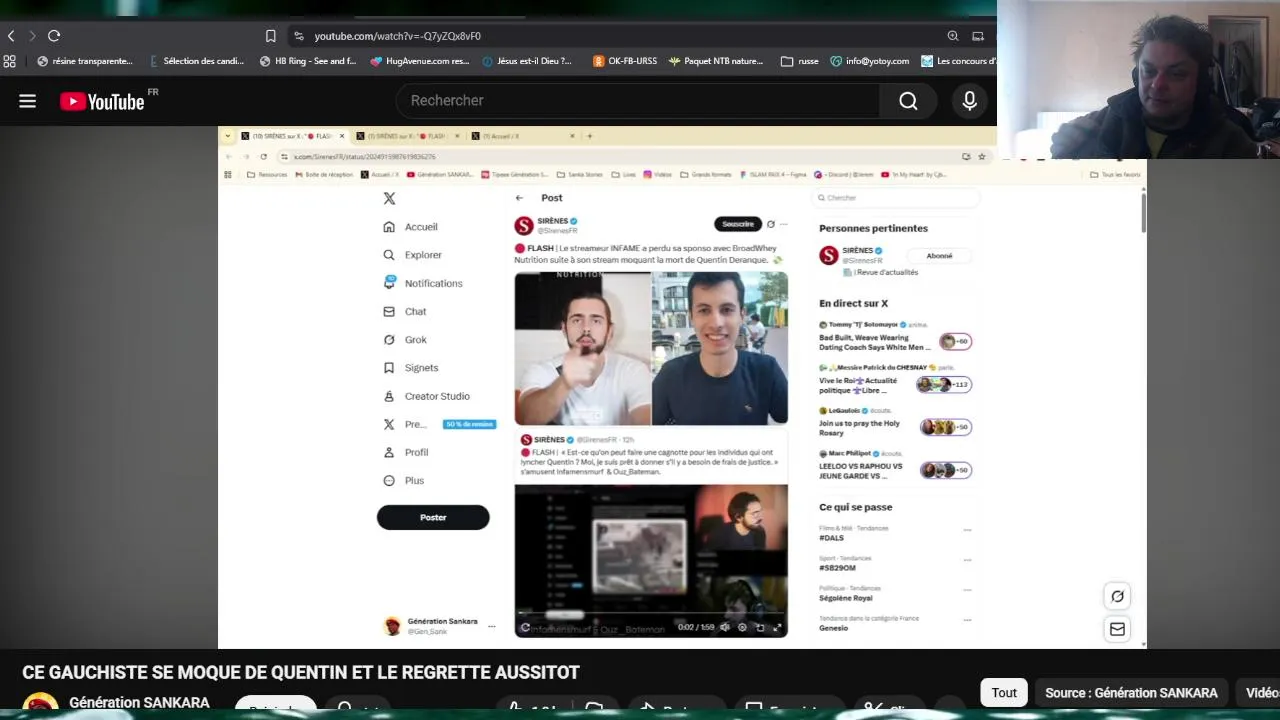
Task: Open Profil in the X sidebar
Action: coord(406,452)
